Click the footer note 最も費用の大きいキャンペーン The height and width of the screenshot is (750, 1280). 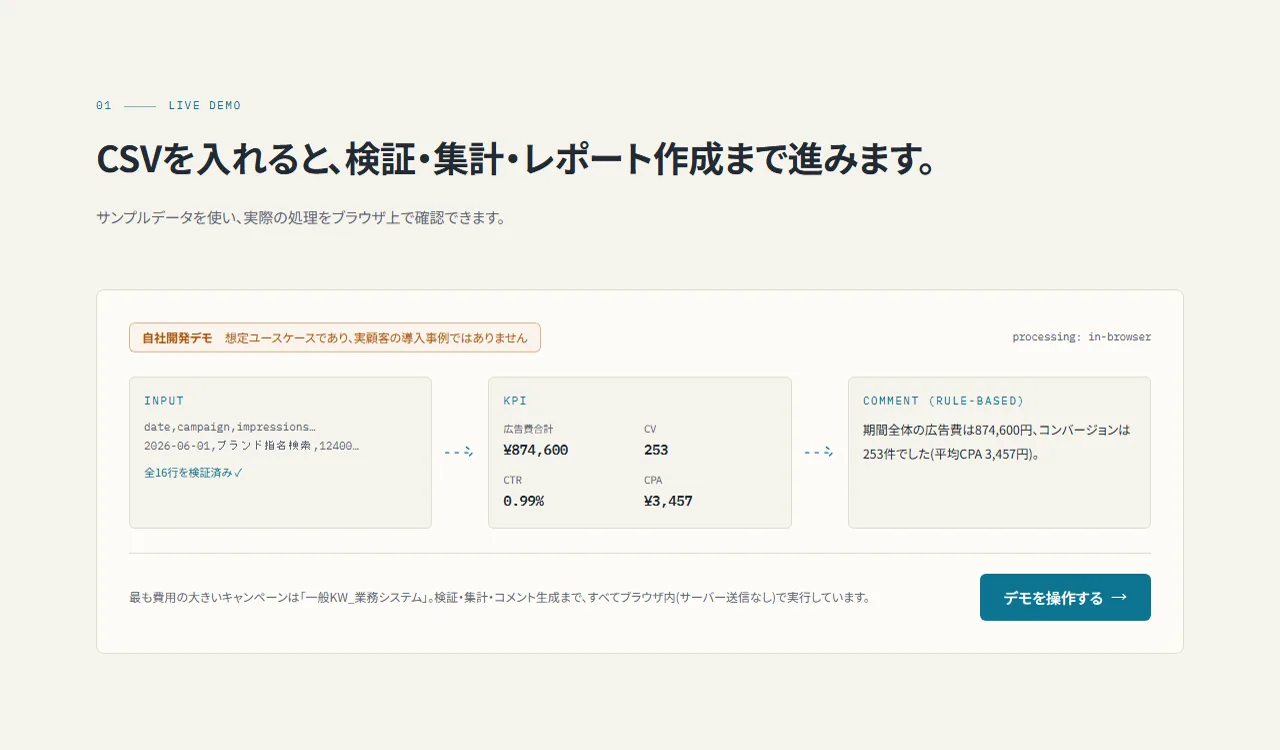click(499, 598)
